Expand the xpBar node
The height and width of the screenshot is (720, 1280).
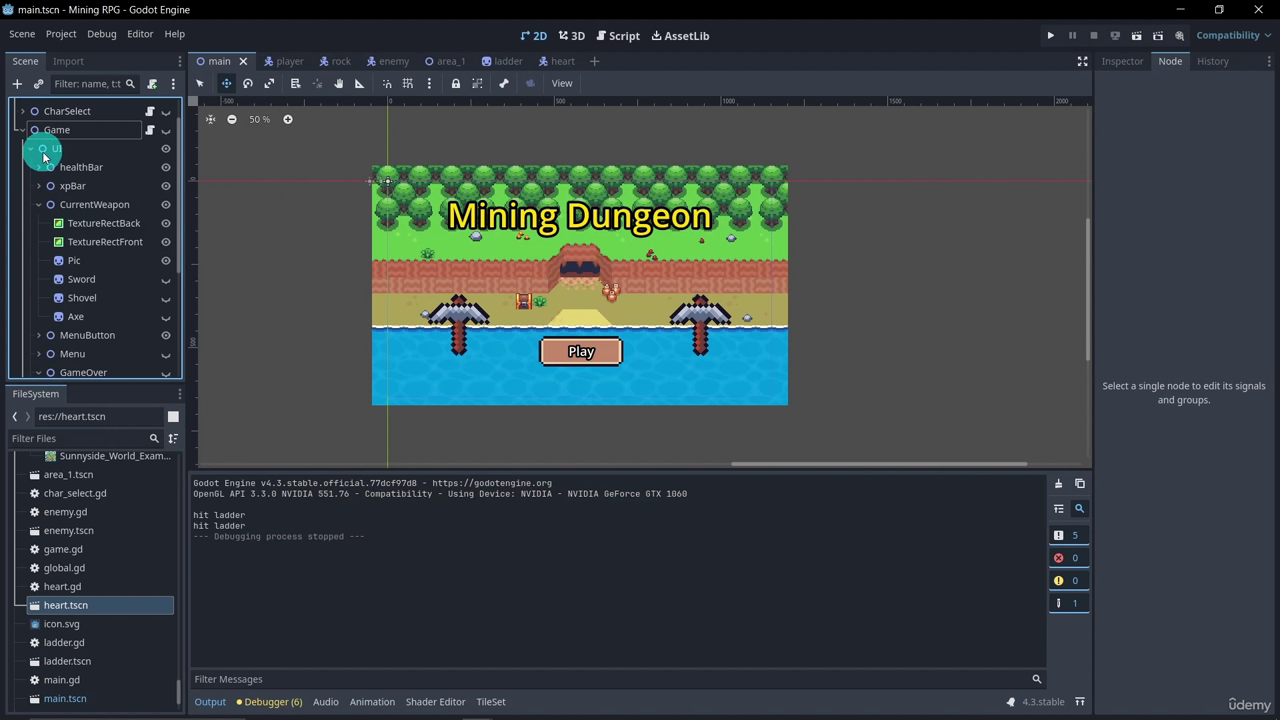pos(39,186)
